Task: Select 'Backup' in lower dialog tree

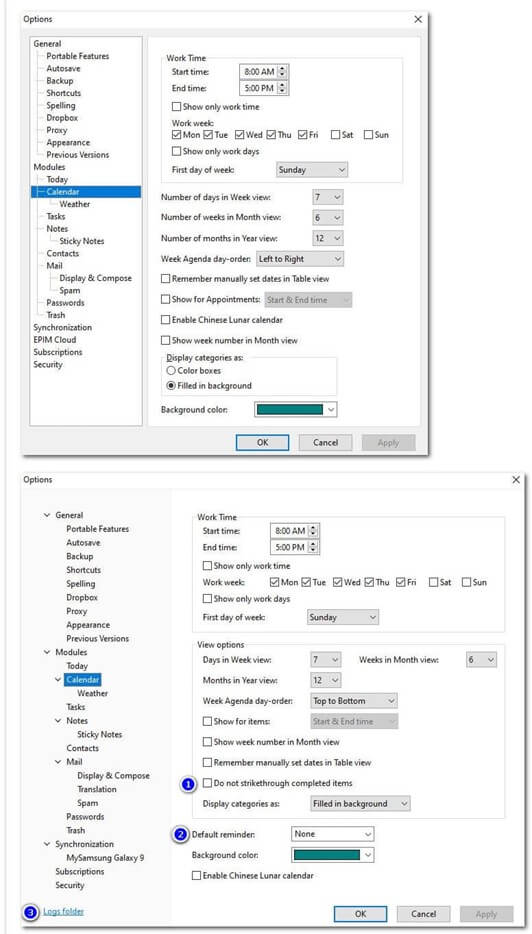Action: click(79, 556)
